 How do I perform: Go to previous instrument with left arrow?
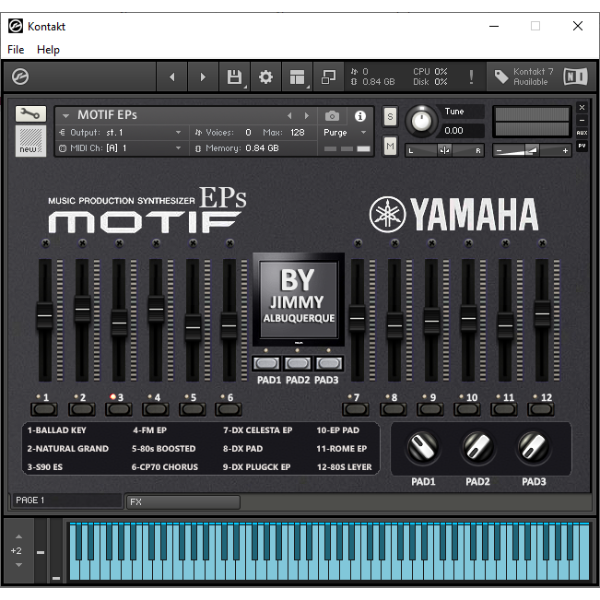pos(172,77)
